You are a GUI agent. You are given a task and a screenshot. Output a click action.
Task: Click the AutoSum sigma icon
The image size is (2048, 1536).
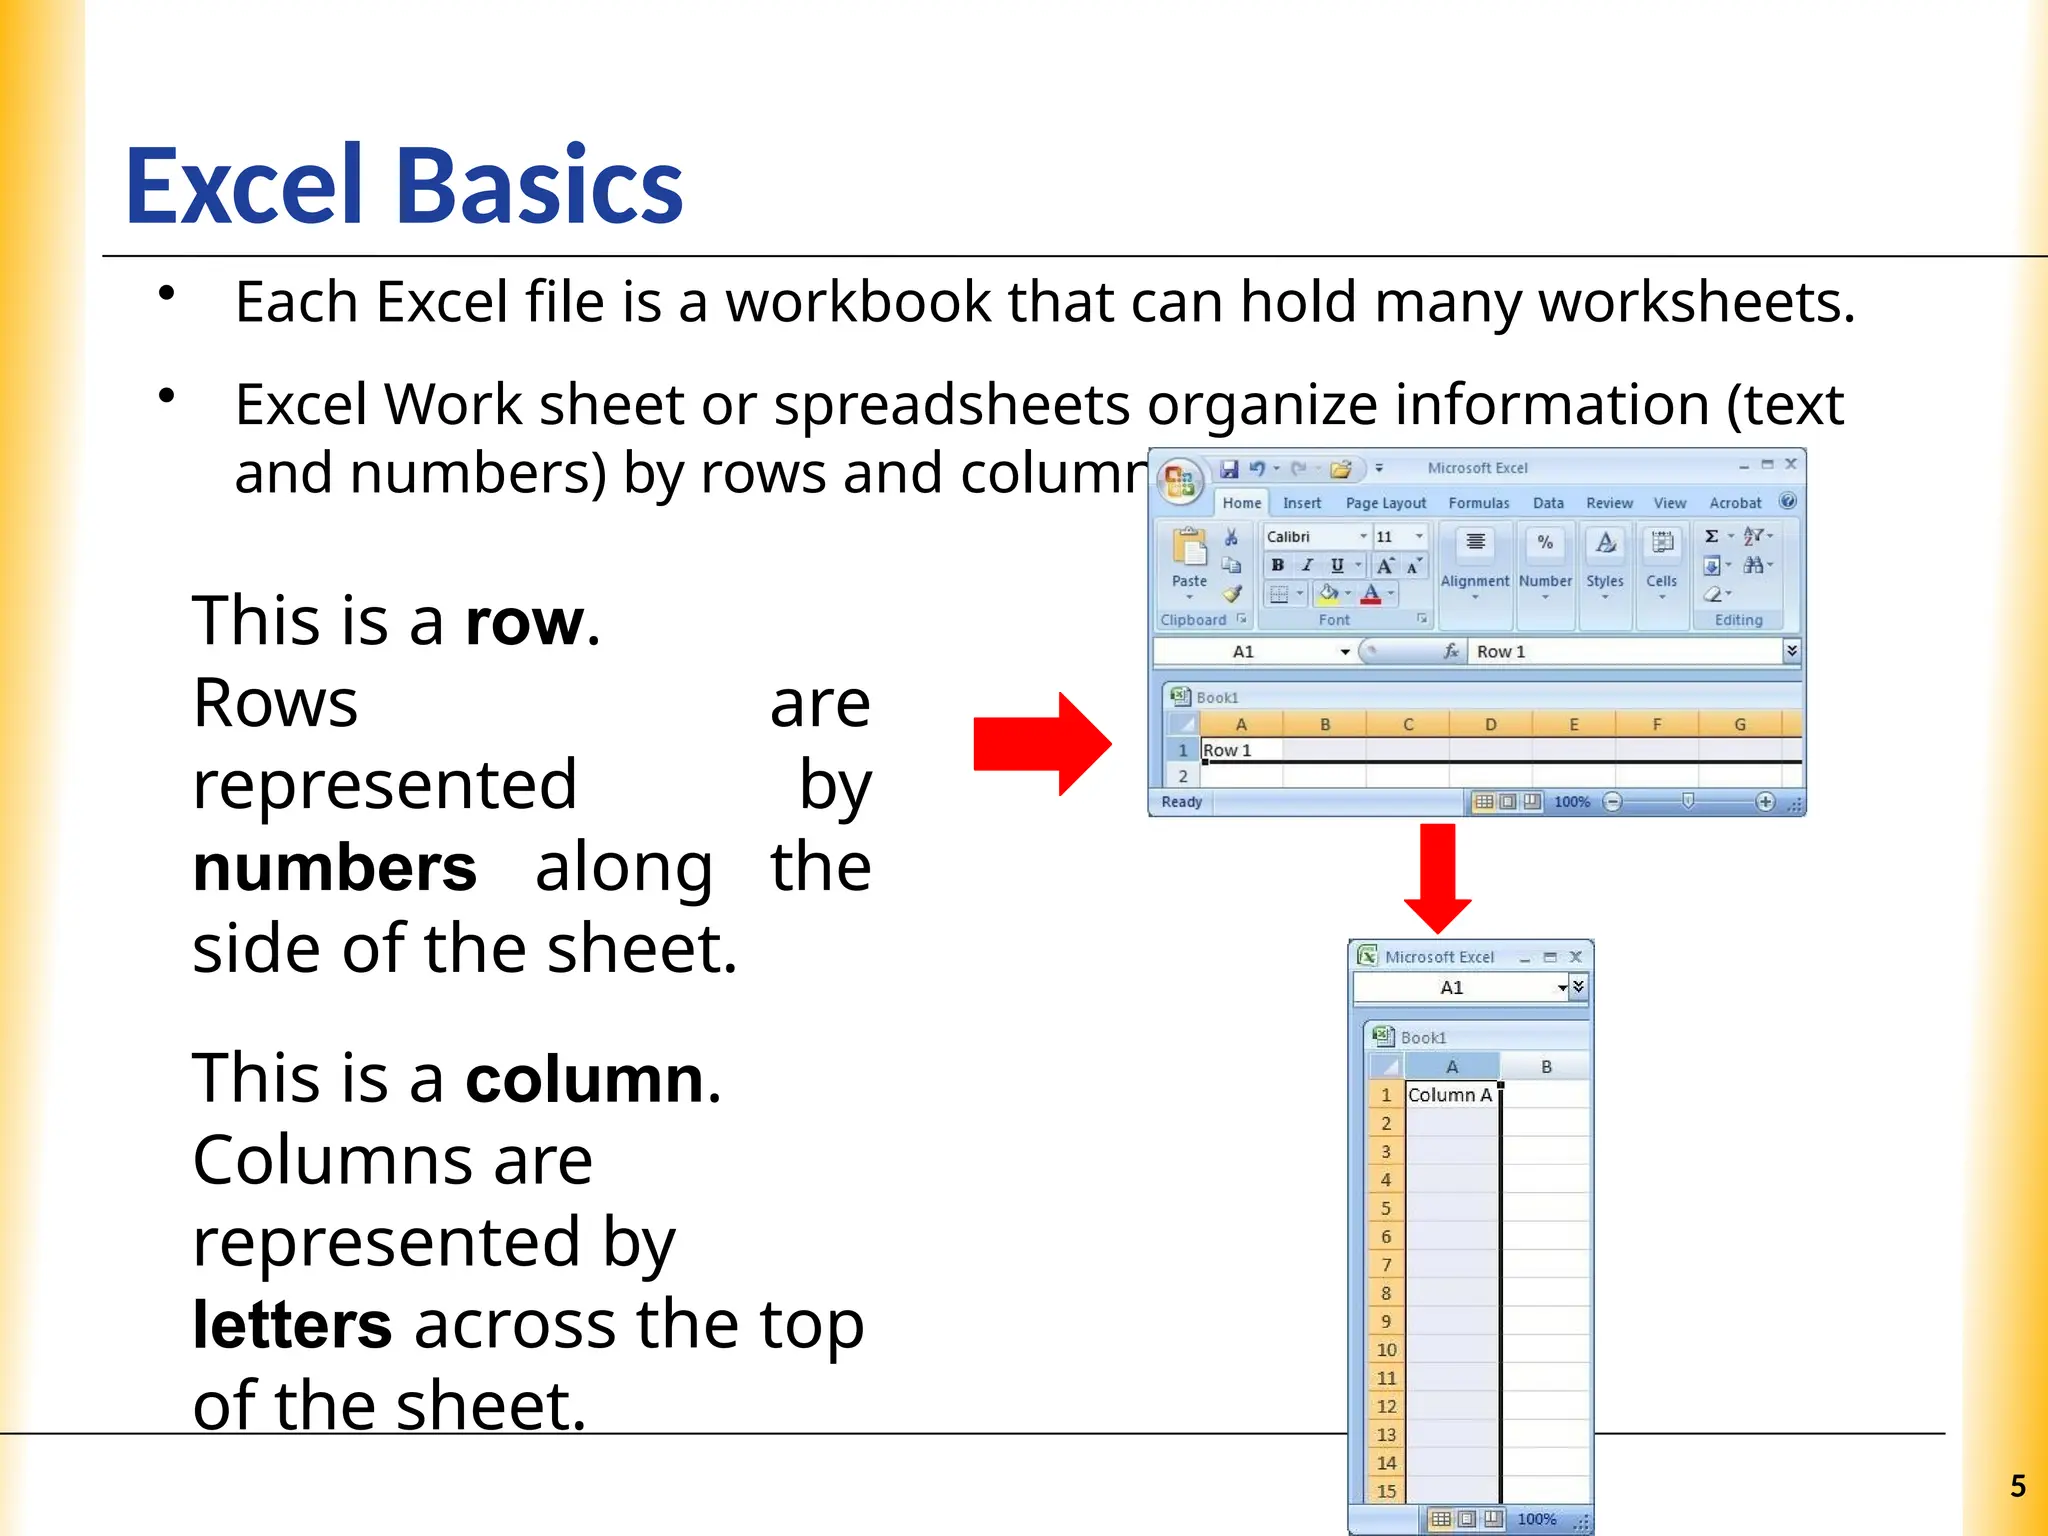tap(1712, 537)
